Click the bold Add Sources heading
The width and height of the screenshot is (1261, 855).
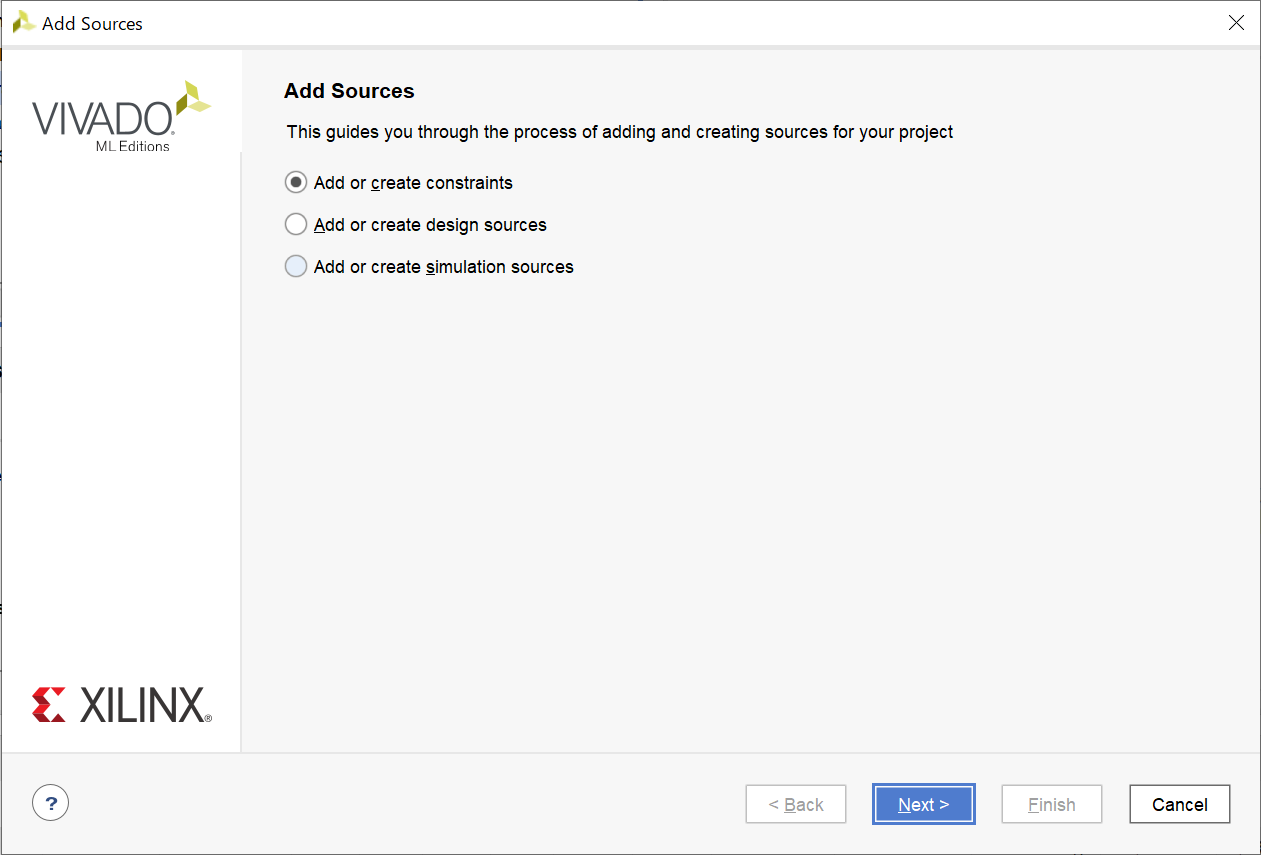click(x=349, y=91)
